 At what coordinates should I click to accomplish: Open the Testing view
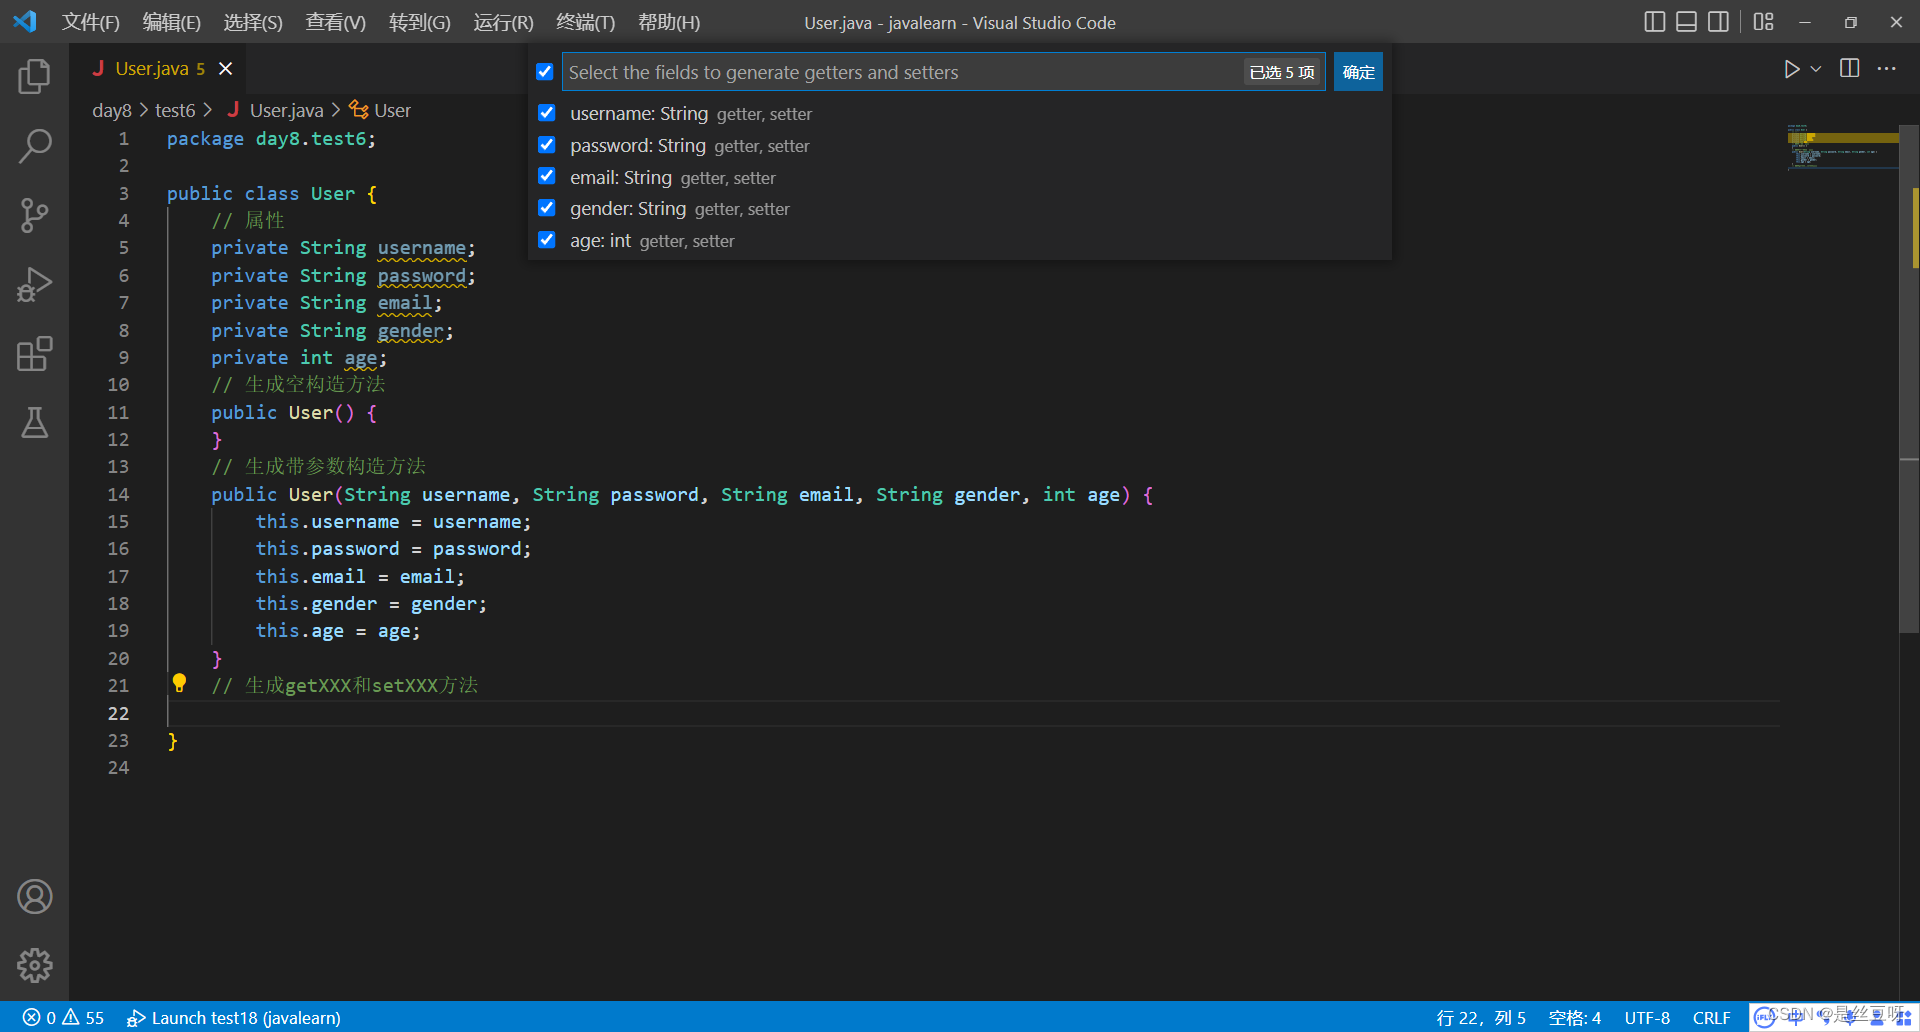35,423
